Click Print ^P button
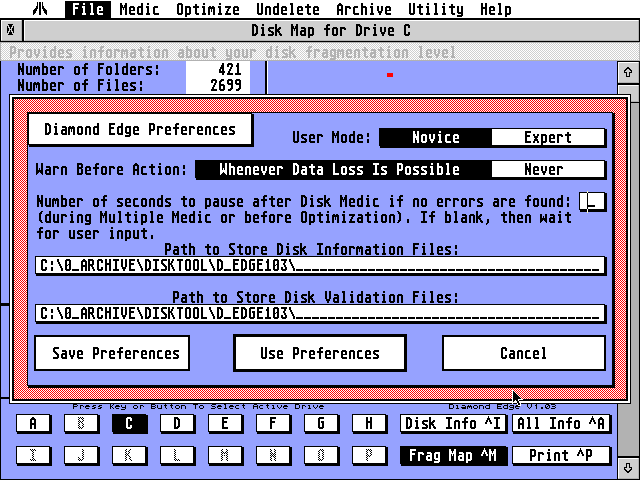Screen dimensions: 640x480 561,455
